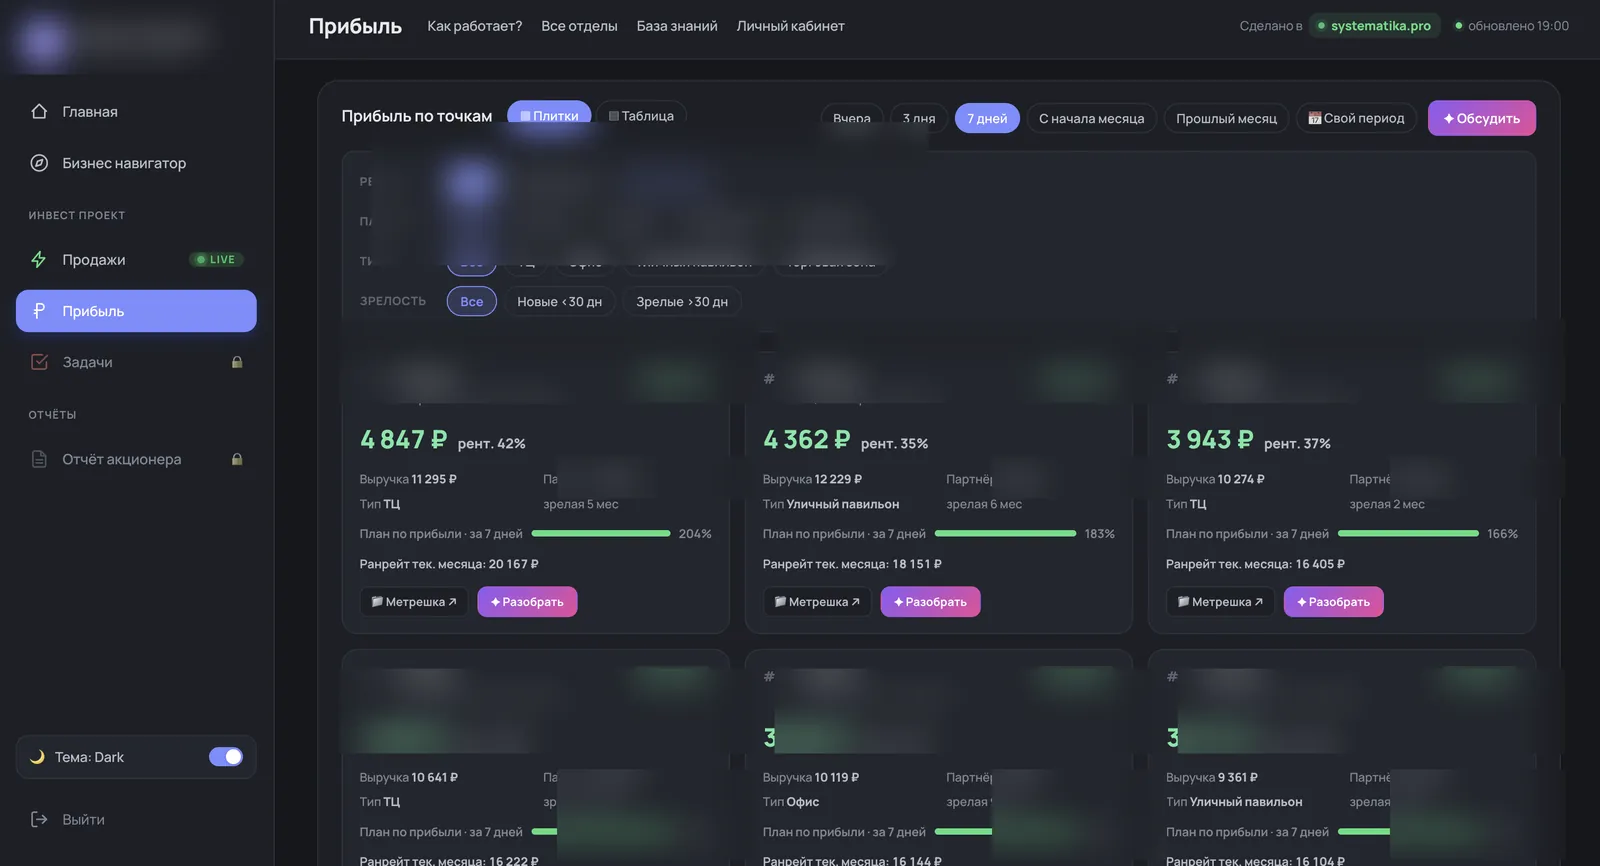Filter maturity by Зрелые >30 дн
The image size is (1600, 866).
pyautogui.click(x=682, y=301)
